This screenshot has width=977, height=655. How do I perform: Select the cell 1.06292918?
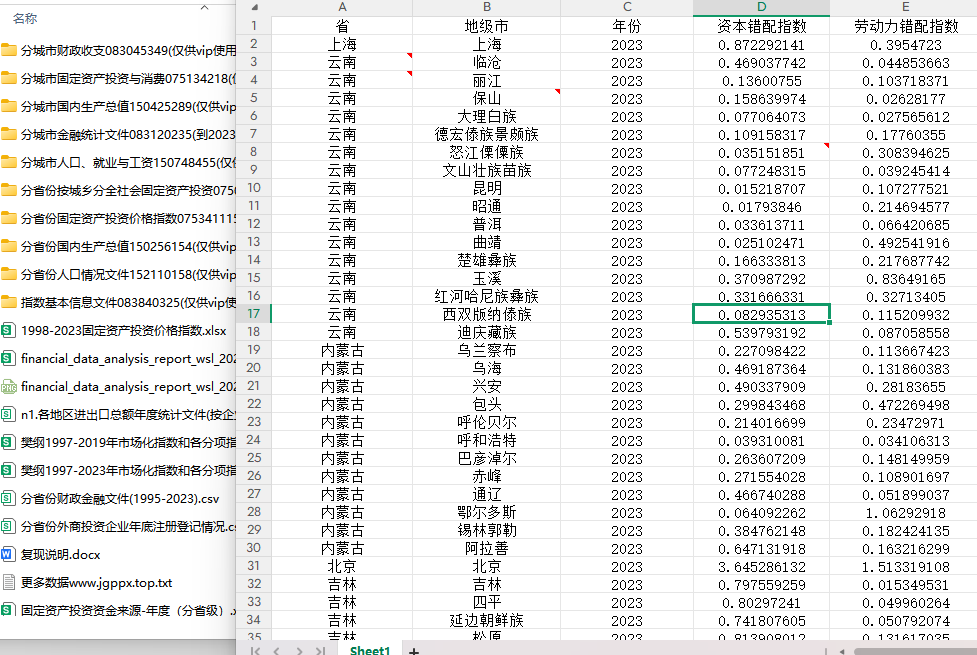tap(905, 512)
